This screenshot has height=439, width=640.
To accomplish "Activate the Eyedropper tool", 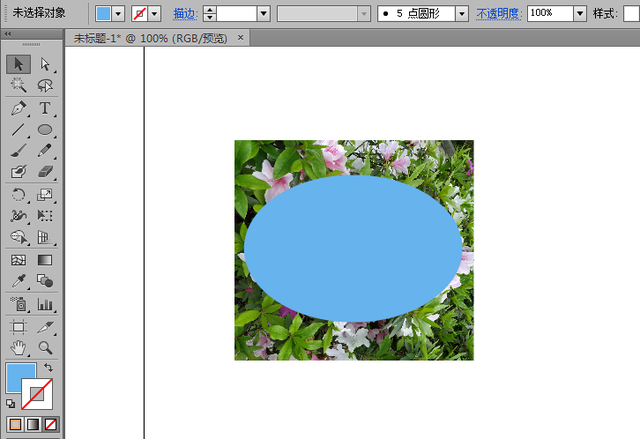I will (18, 281).
